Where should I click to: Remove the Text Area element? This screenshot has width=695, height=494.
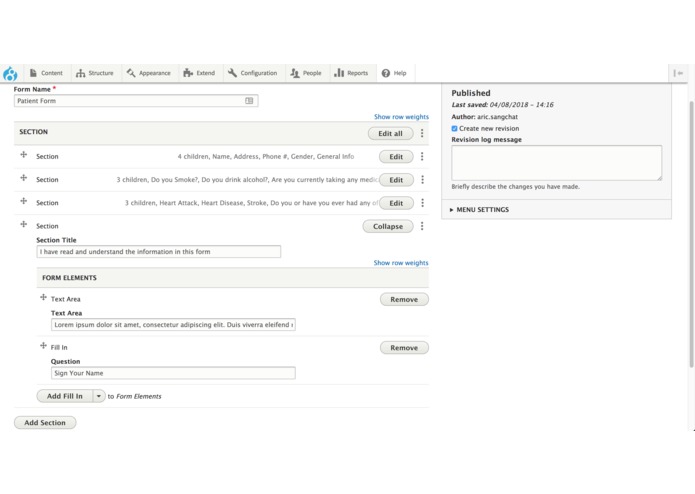pos(404,300)
